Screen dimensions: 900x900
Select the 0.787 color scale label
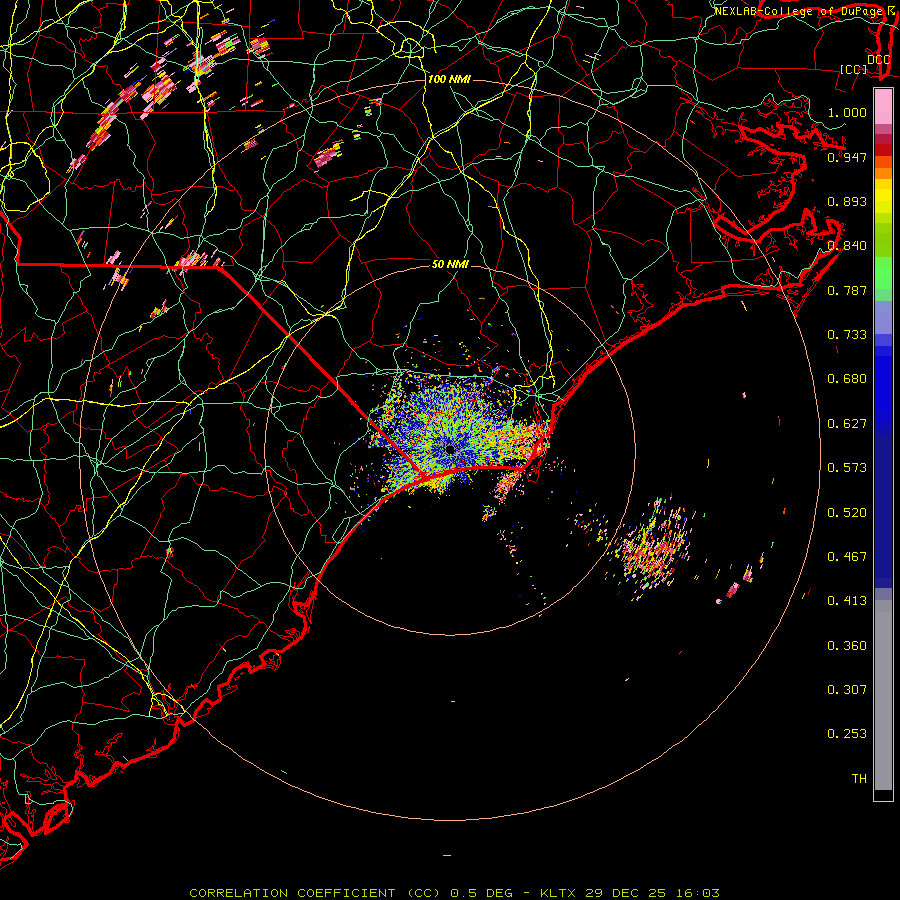847,290
